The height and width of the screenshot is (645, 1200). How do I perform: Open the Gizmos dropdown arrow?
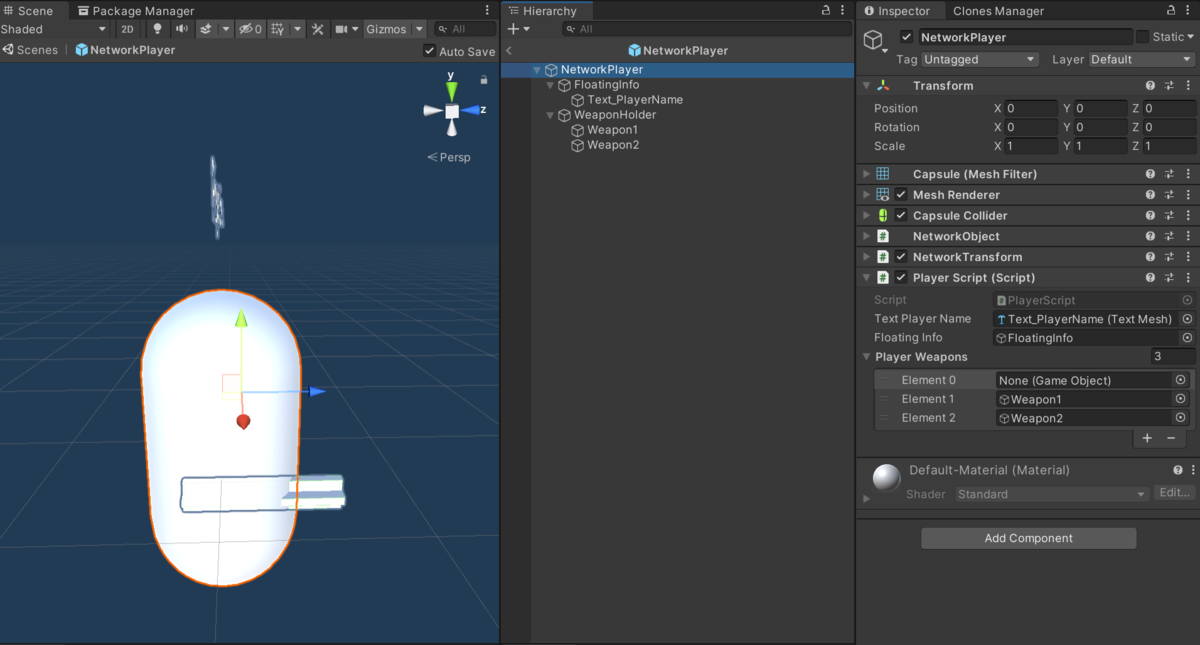pos(419,29)
